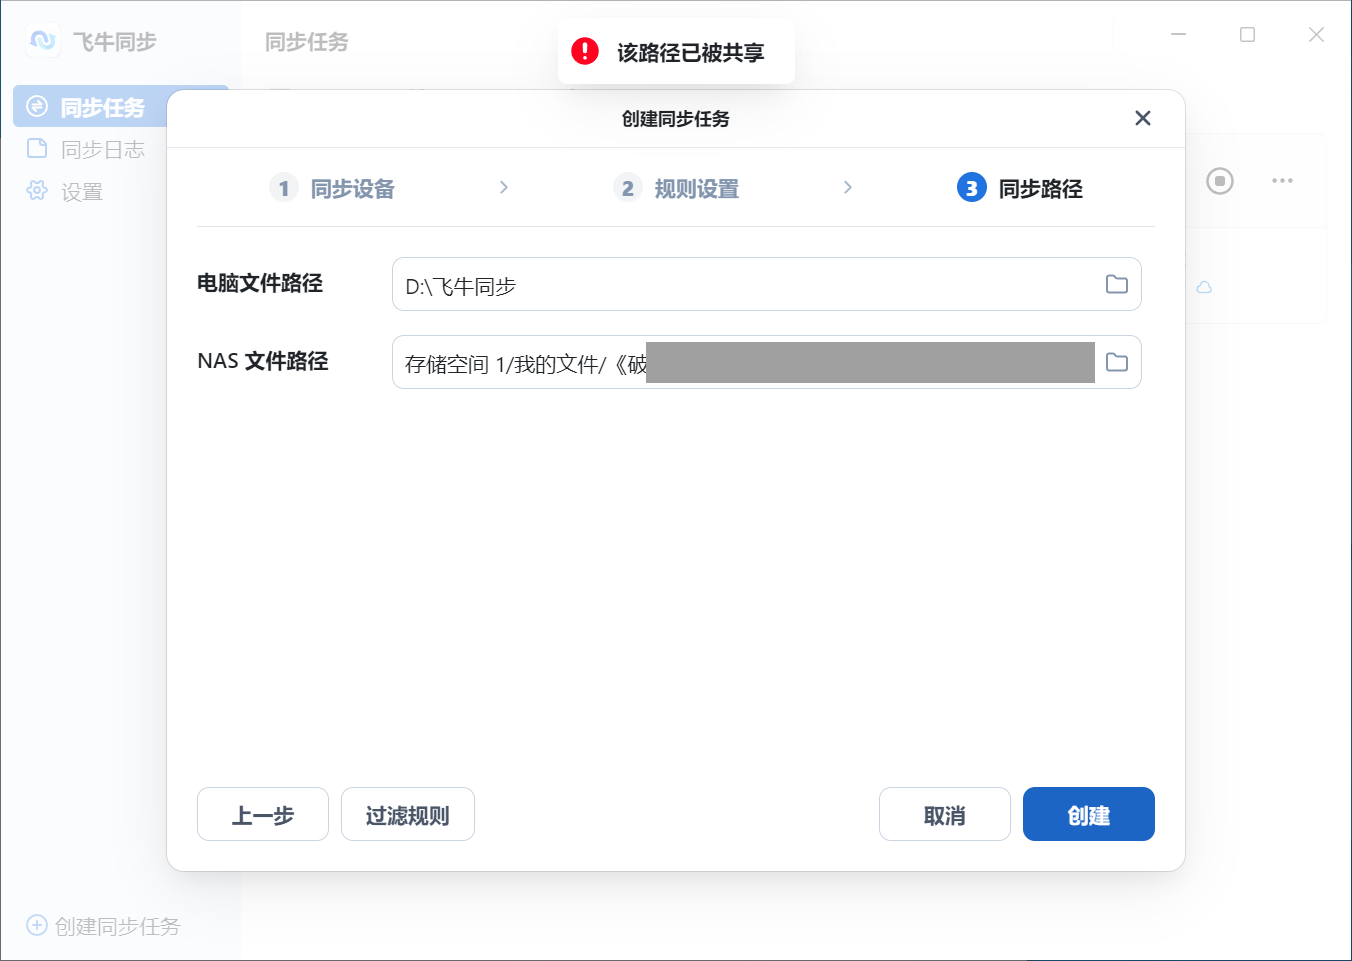Click 创建同步任务 at sidebar bottom
1352x961 pixels.
(103, 926)
